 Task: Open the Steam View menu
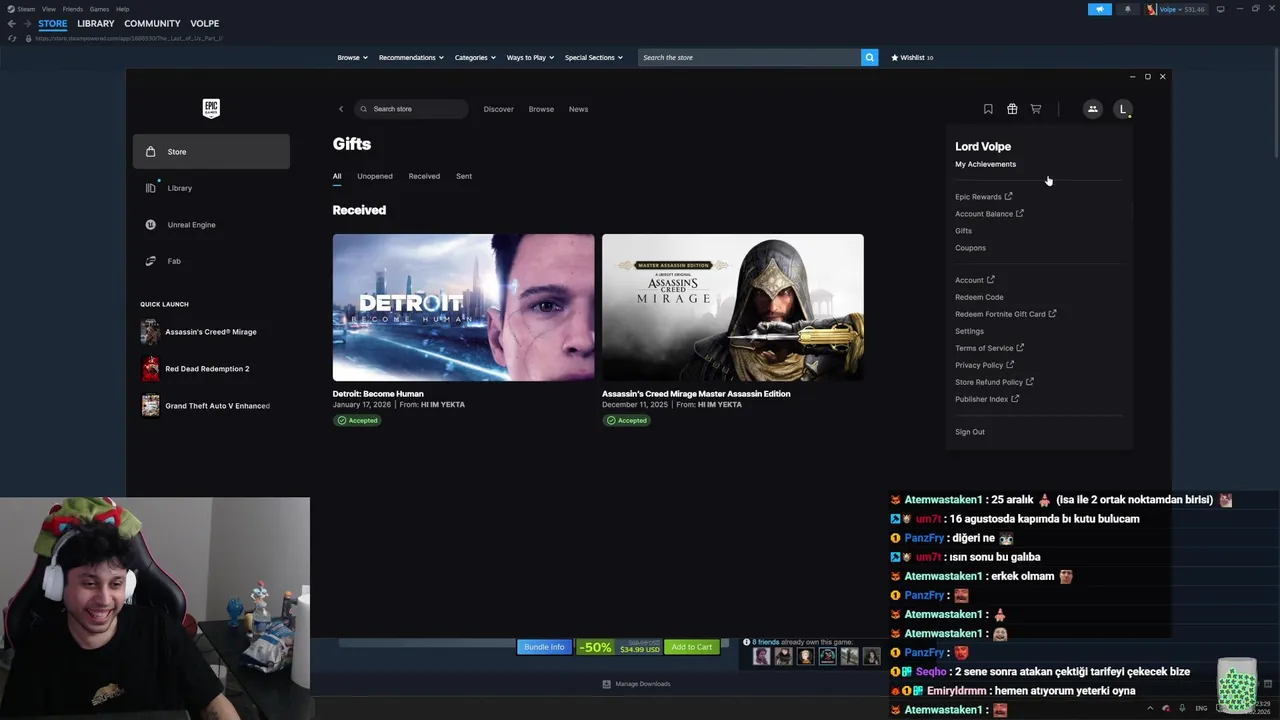point(48,9)
